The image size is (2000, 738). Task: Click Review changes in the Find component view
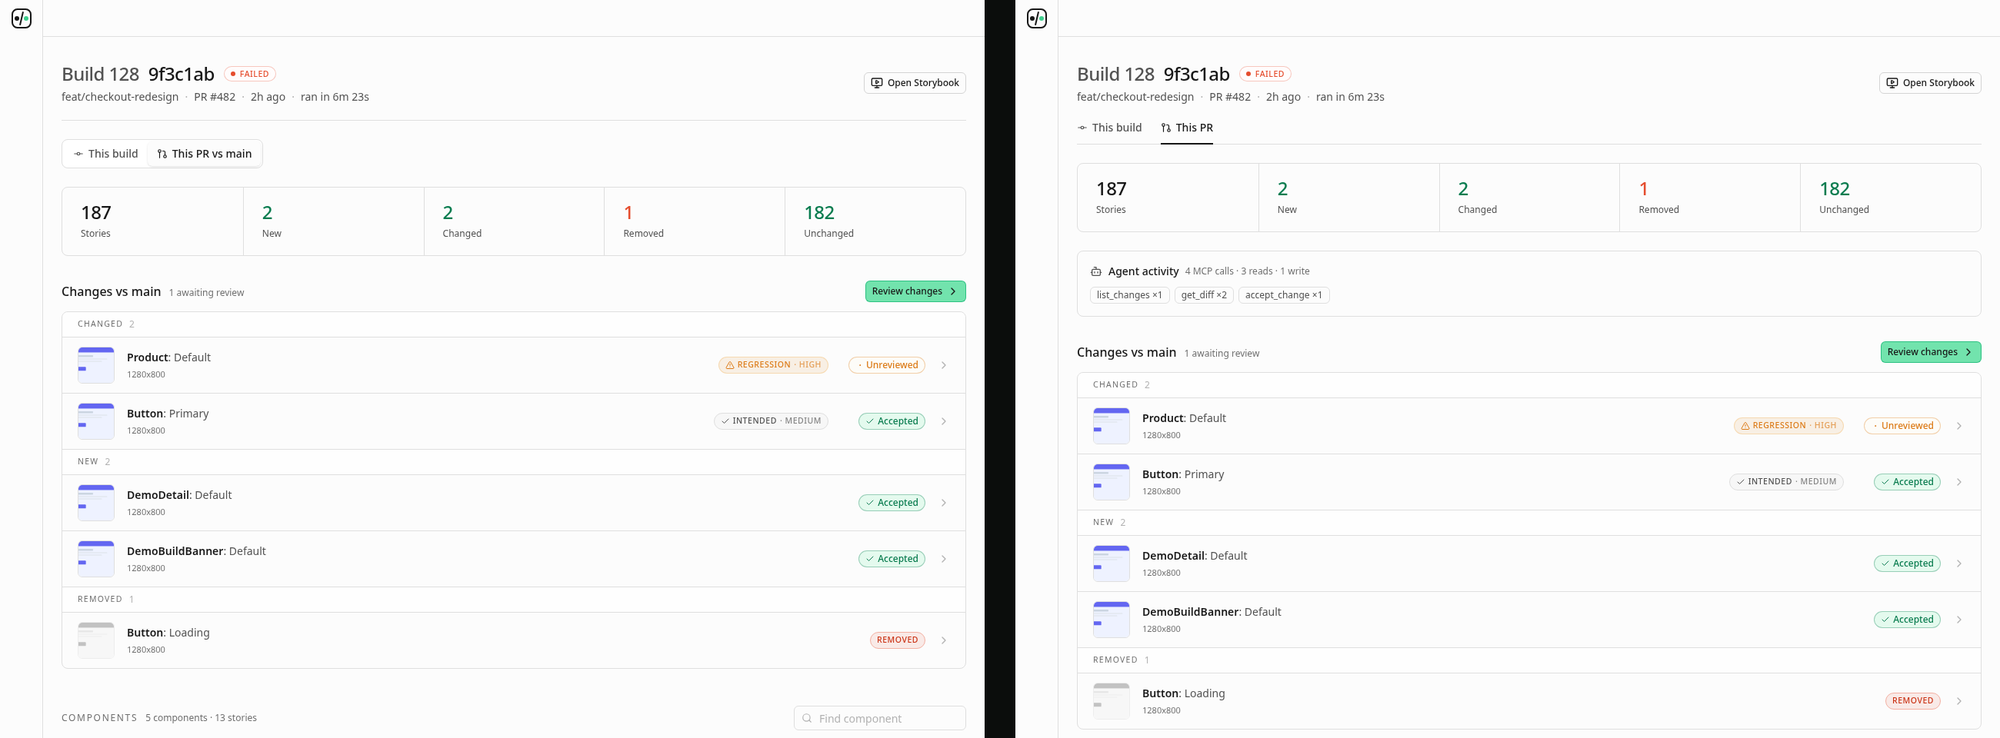915,291
